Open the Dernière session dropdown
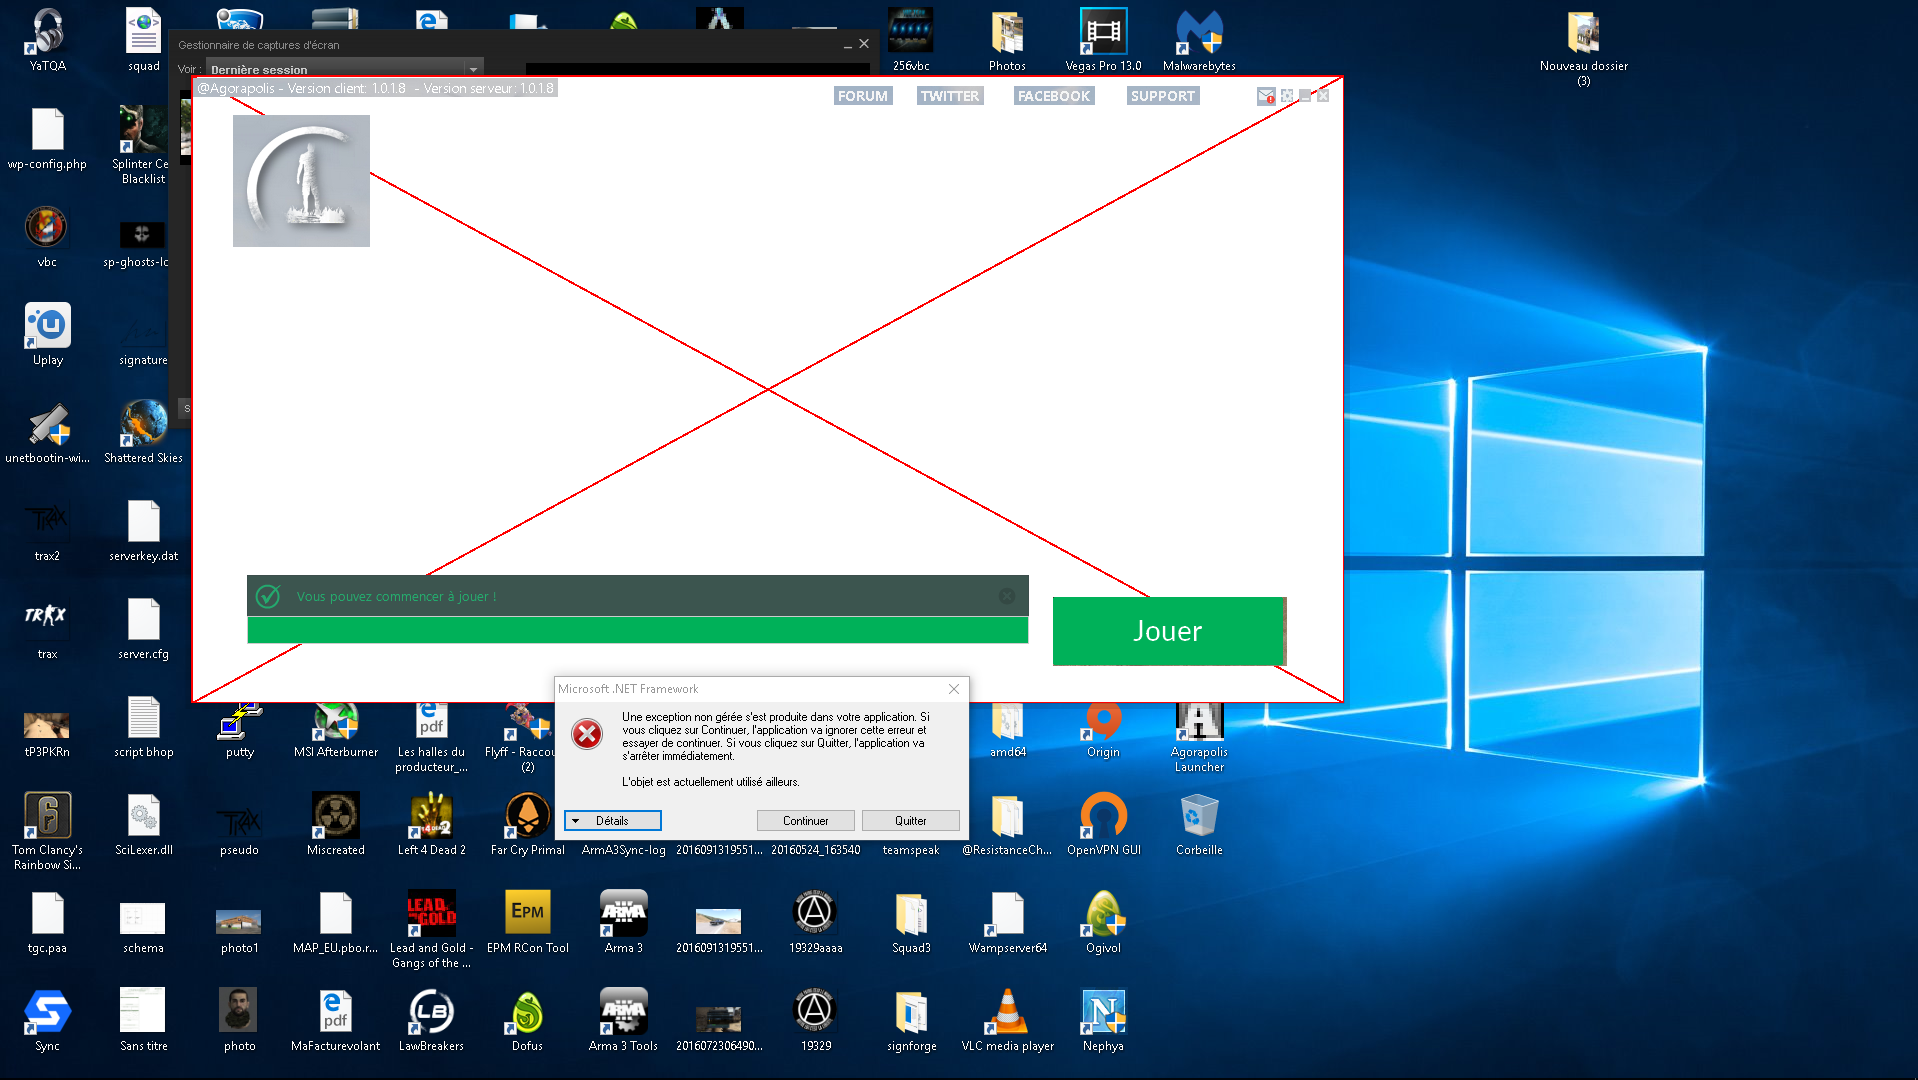The height and width of the screenshot is (1080, 1918). (345, 69)
